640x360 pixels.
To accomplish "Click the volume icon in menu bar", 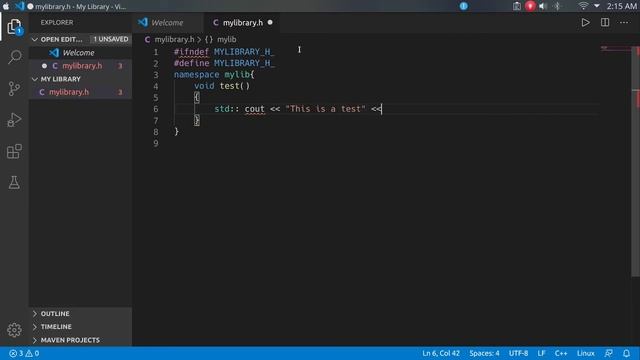I will coord(543,6).
